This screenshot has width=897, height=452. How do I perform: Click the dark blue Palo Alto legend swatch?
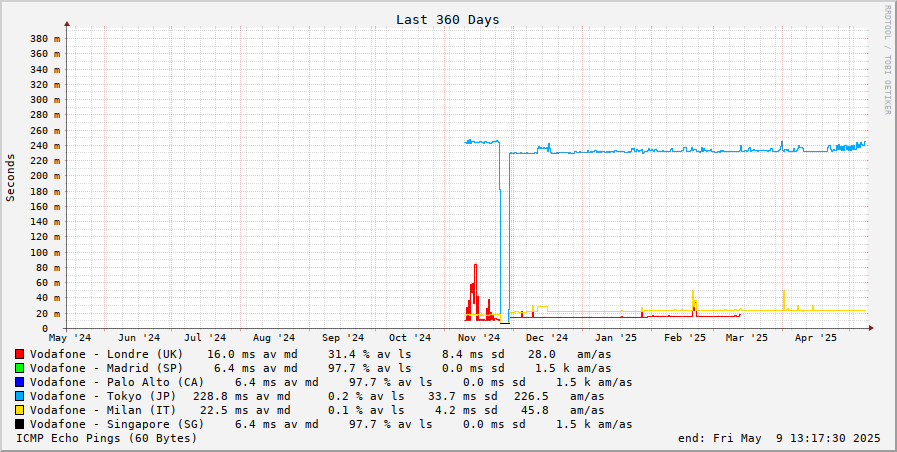(19, 382)
